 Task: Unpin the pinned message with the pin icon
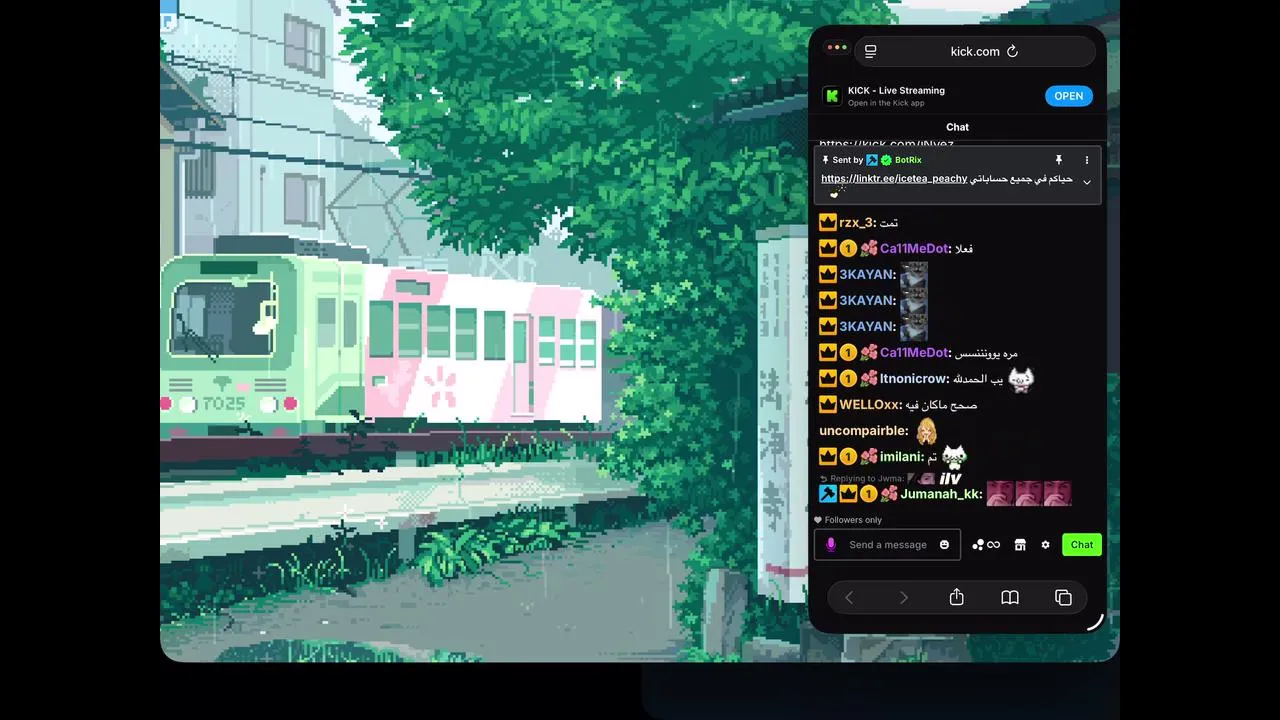1058,160
